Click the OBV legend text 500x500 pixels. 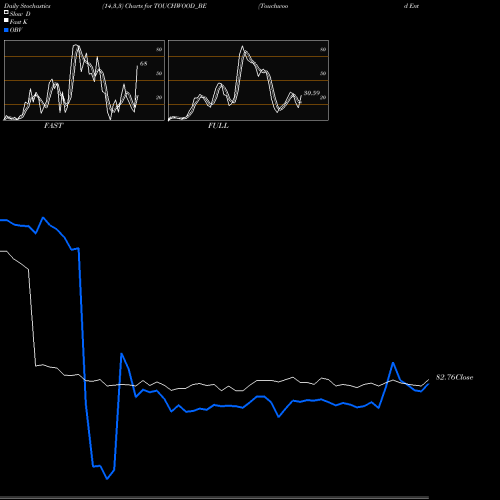[x=16, y=30]
